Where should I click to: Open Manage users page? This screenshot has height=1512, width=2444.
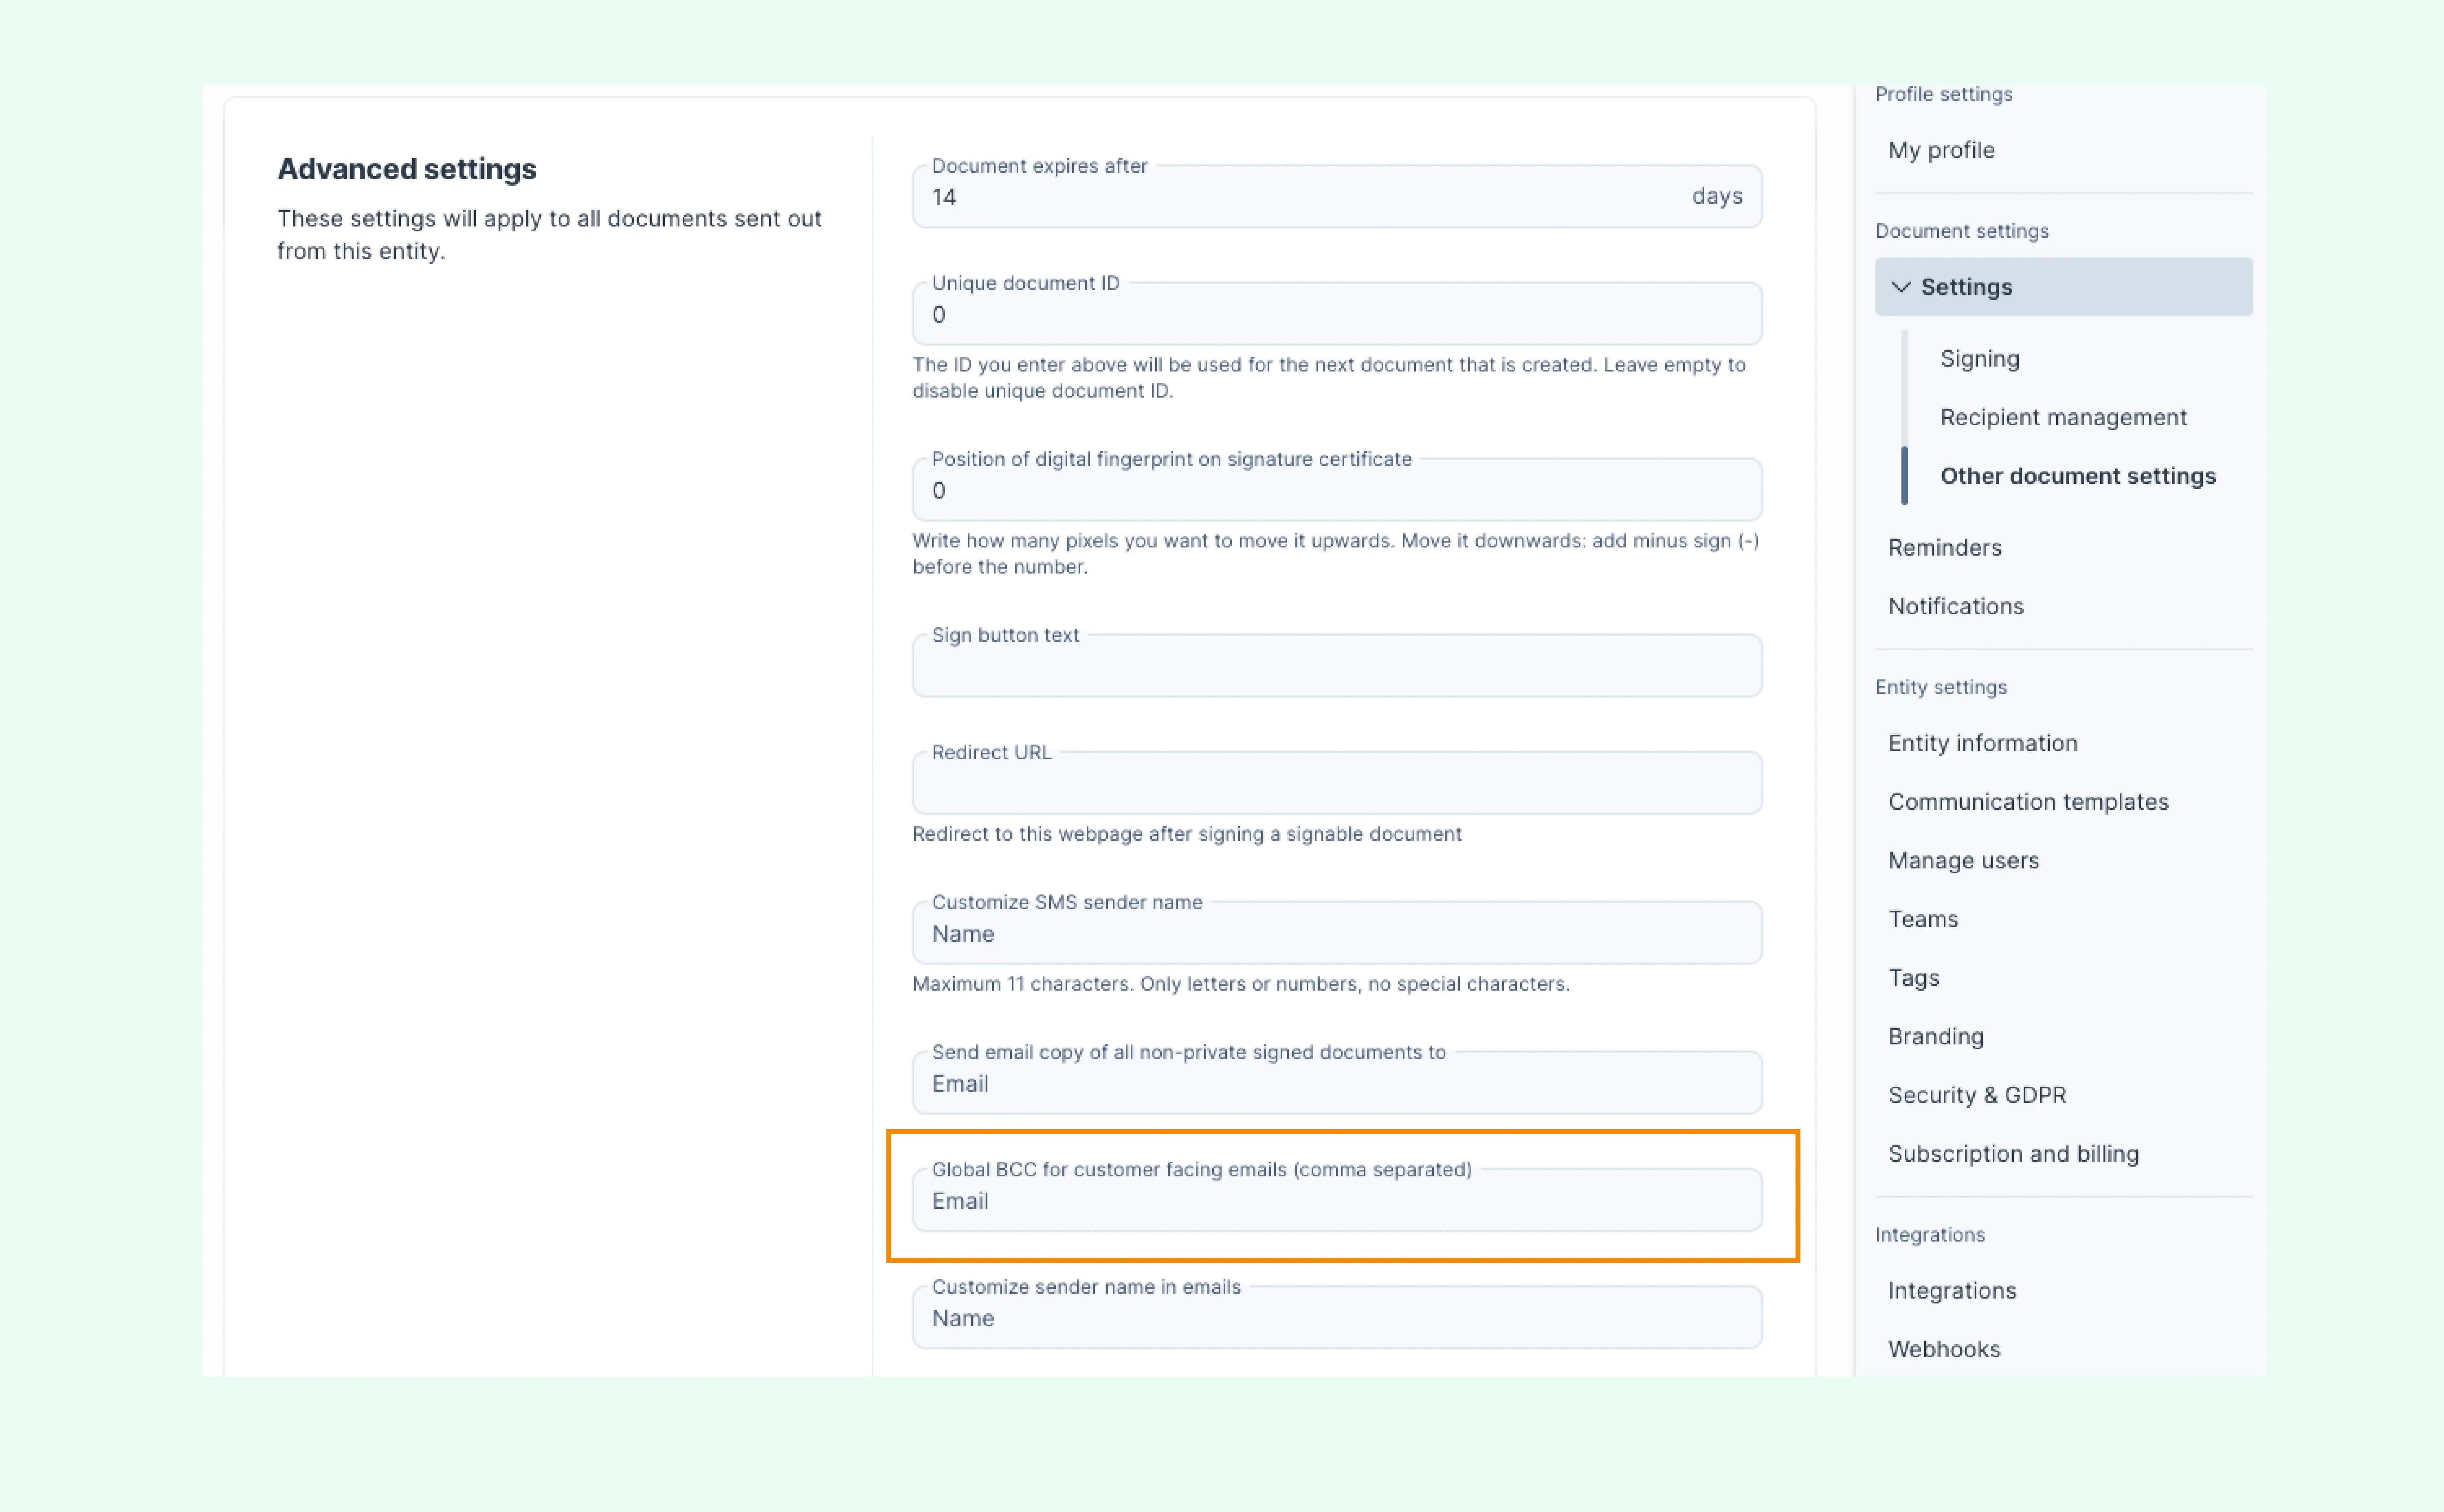tap(1962, 861)
